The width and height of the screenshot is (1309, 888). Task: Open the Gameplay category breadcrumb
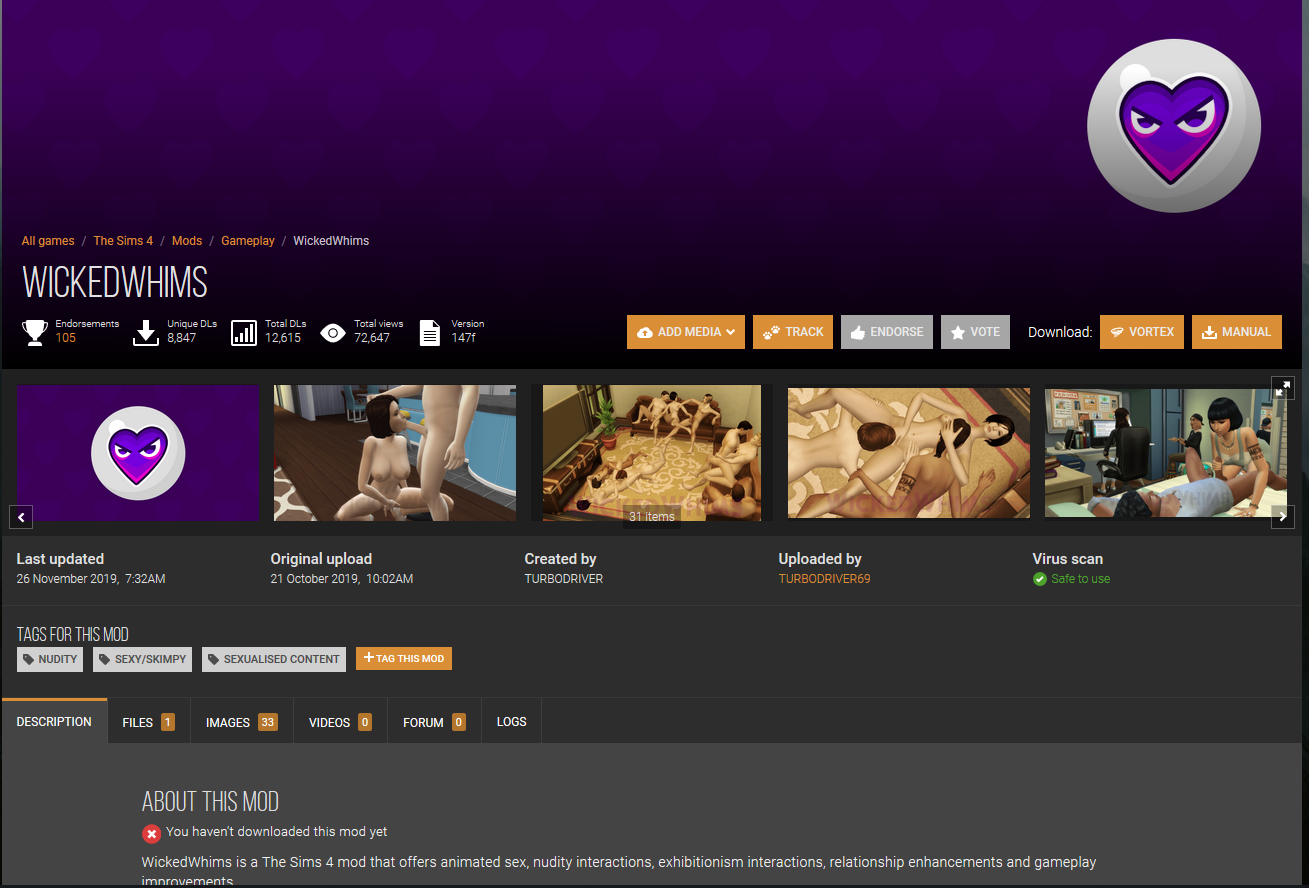248,241
